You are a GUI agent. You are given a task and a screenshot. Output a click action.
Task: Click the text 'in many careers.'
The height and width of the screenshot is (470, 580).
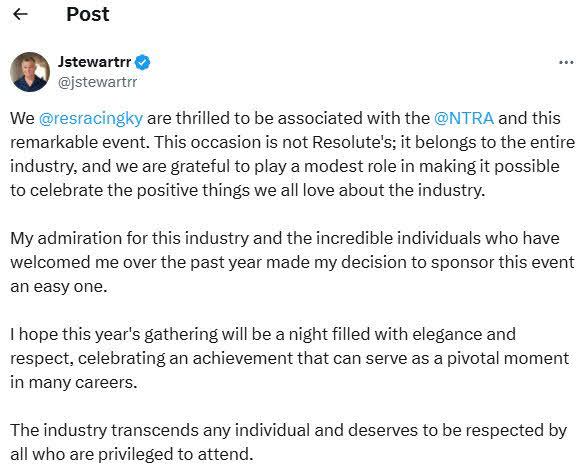[x=74, y=382]
